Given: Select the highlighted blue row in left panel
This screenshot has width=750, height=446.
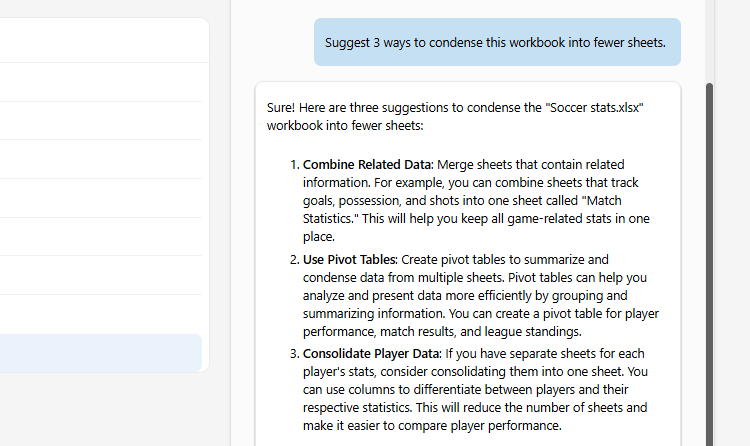Looking at the screenshot, I should pos(100,352).
